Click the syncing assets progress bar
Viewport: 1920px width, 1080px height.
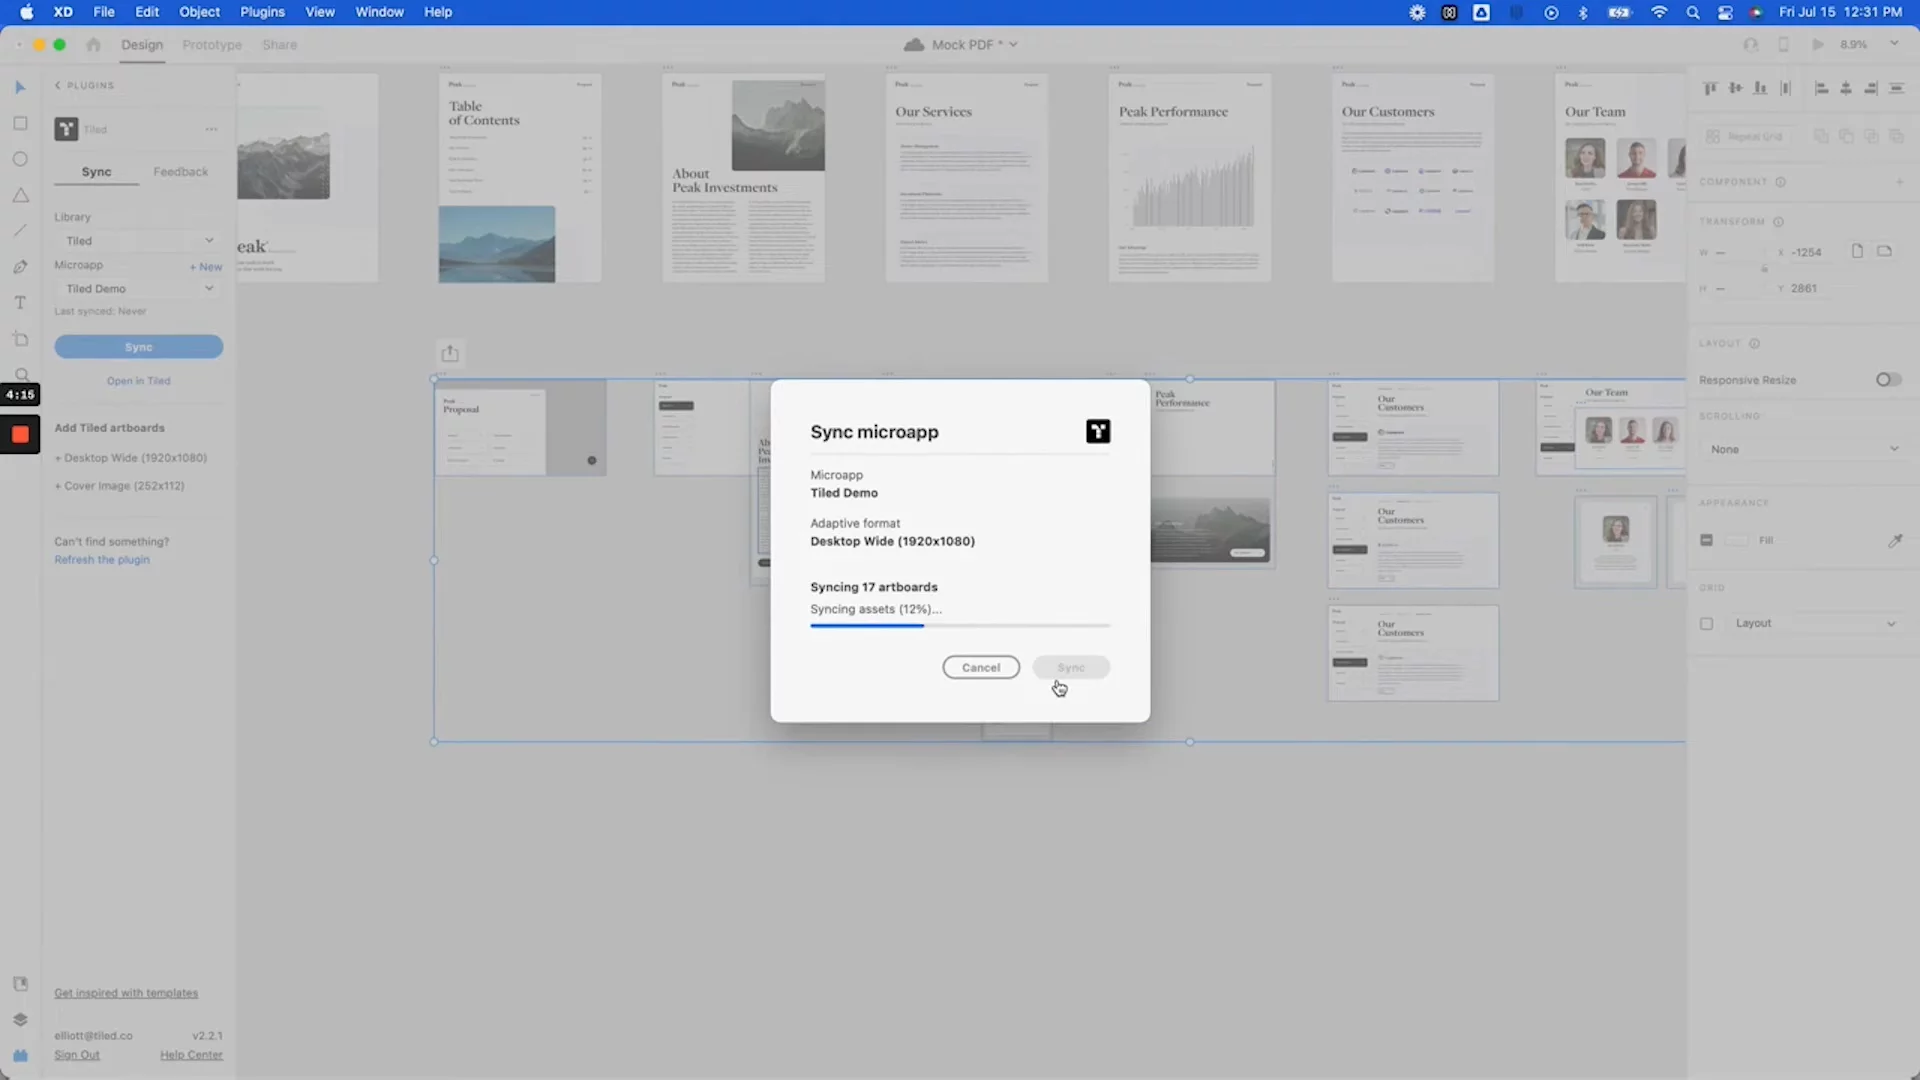coord(959,626)
